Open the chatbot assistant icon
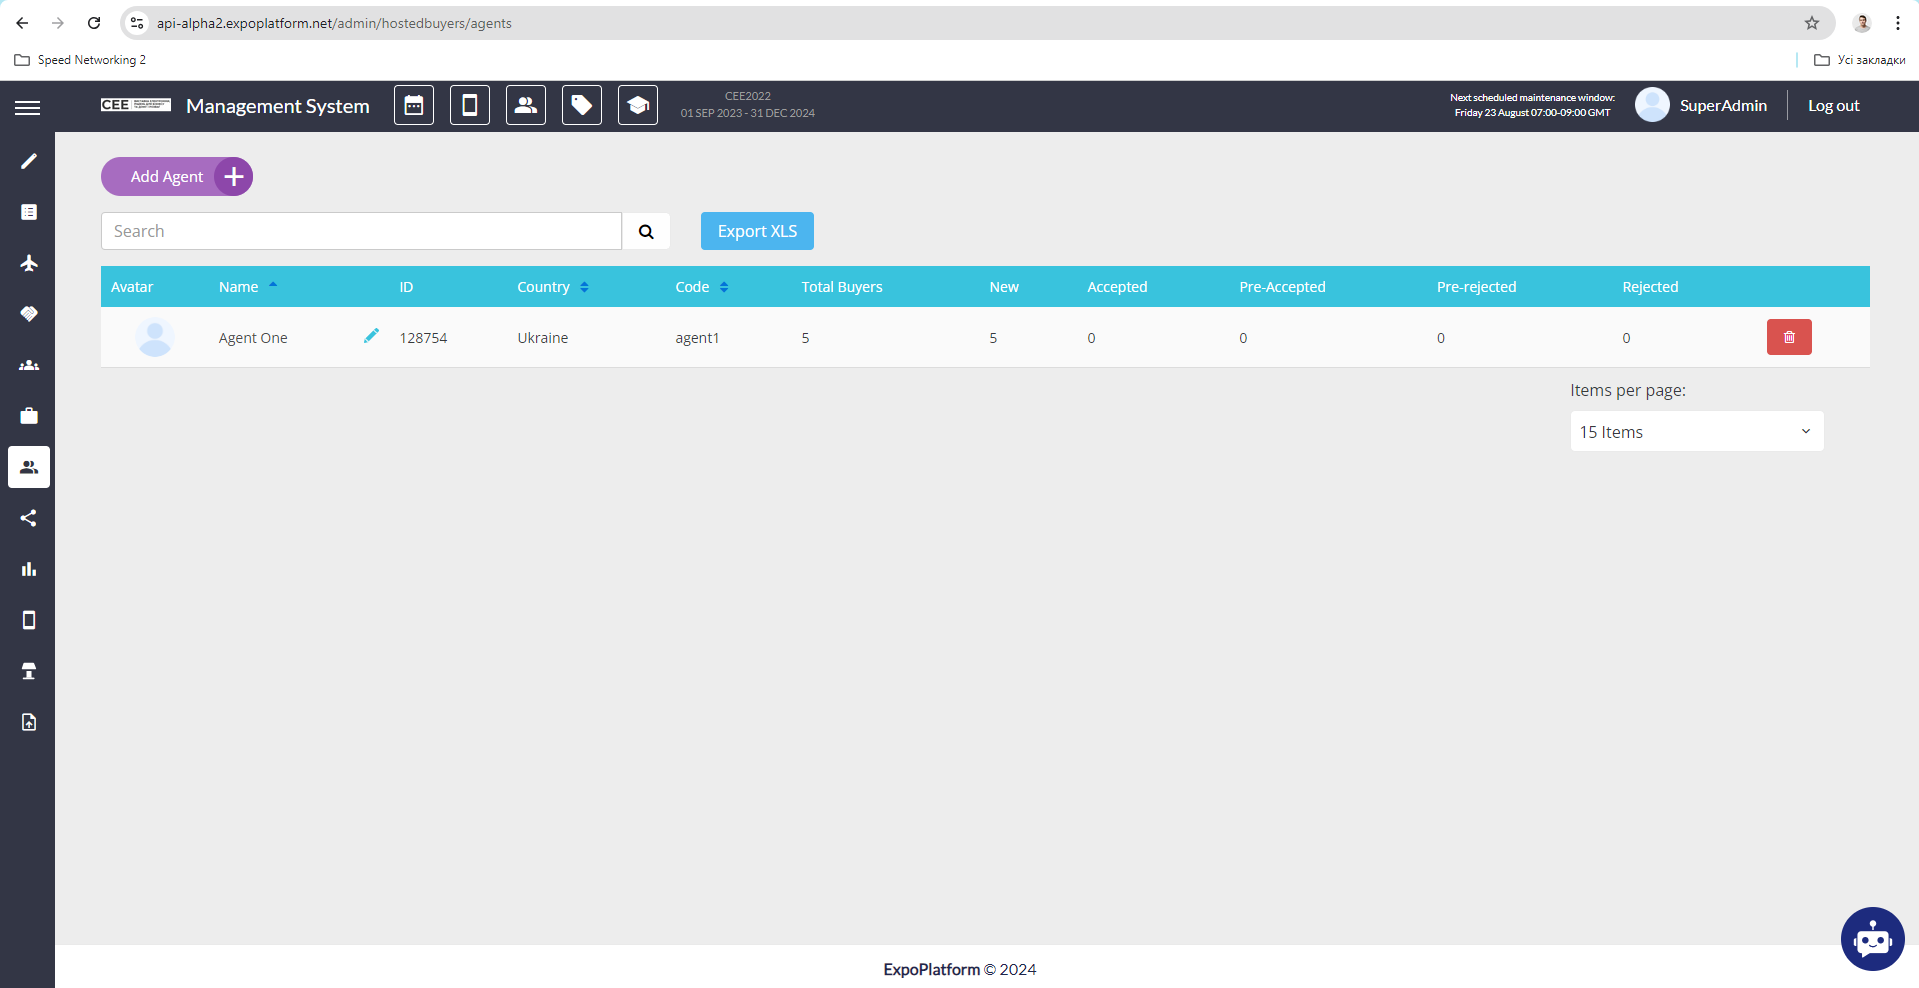This screenshot has width=1919, height=988. tap(1871, 938)
